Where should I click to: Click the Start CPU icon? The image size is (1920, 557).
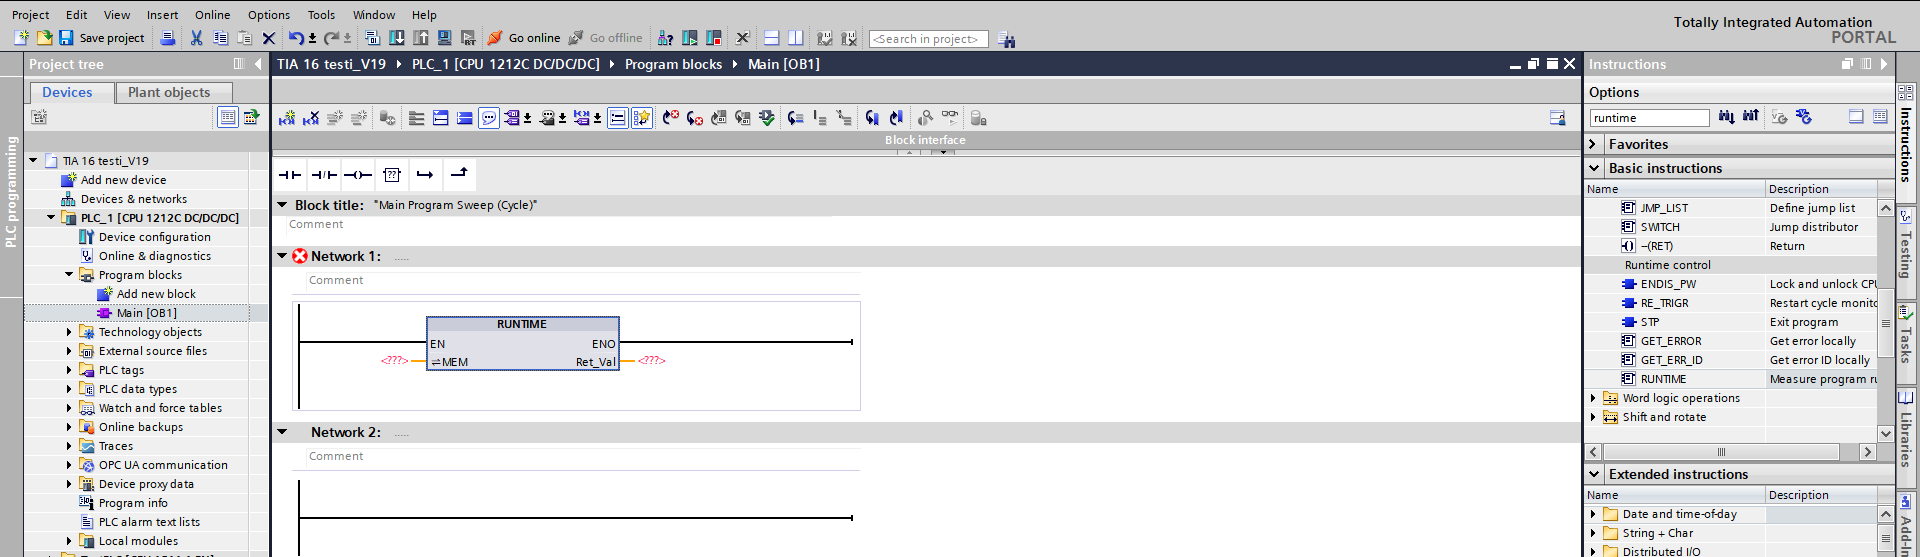(689, 38)
